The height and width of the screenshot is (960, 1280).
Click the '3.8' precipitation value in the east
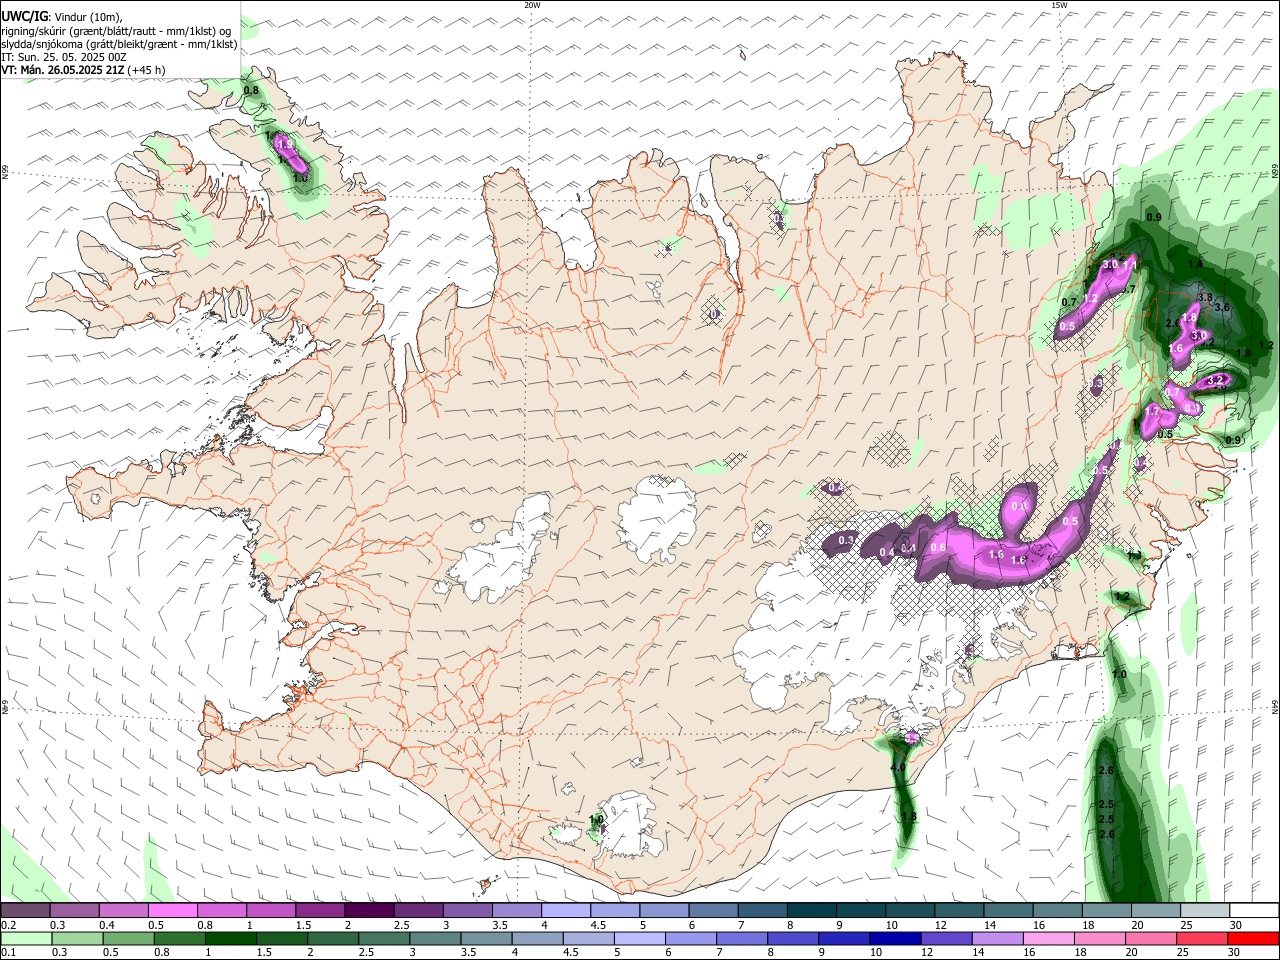pyautogui.click(x=1205, y=297)
